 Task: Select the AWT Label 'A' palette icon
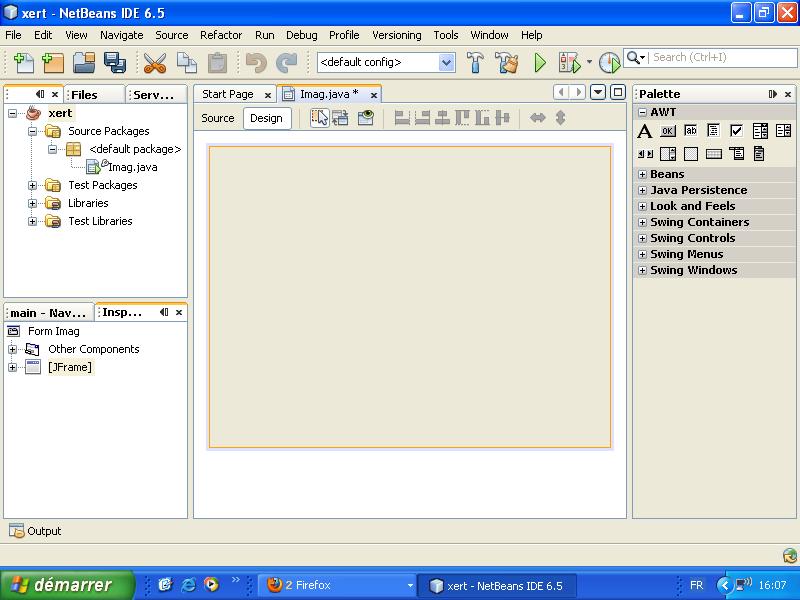pyautogui.click(x=644, y=131)
